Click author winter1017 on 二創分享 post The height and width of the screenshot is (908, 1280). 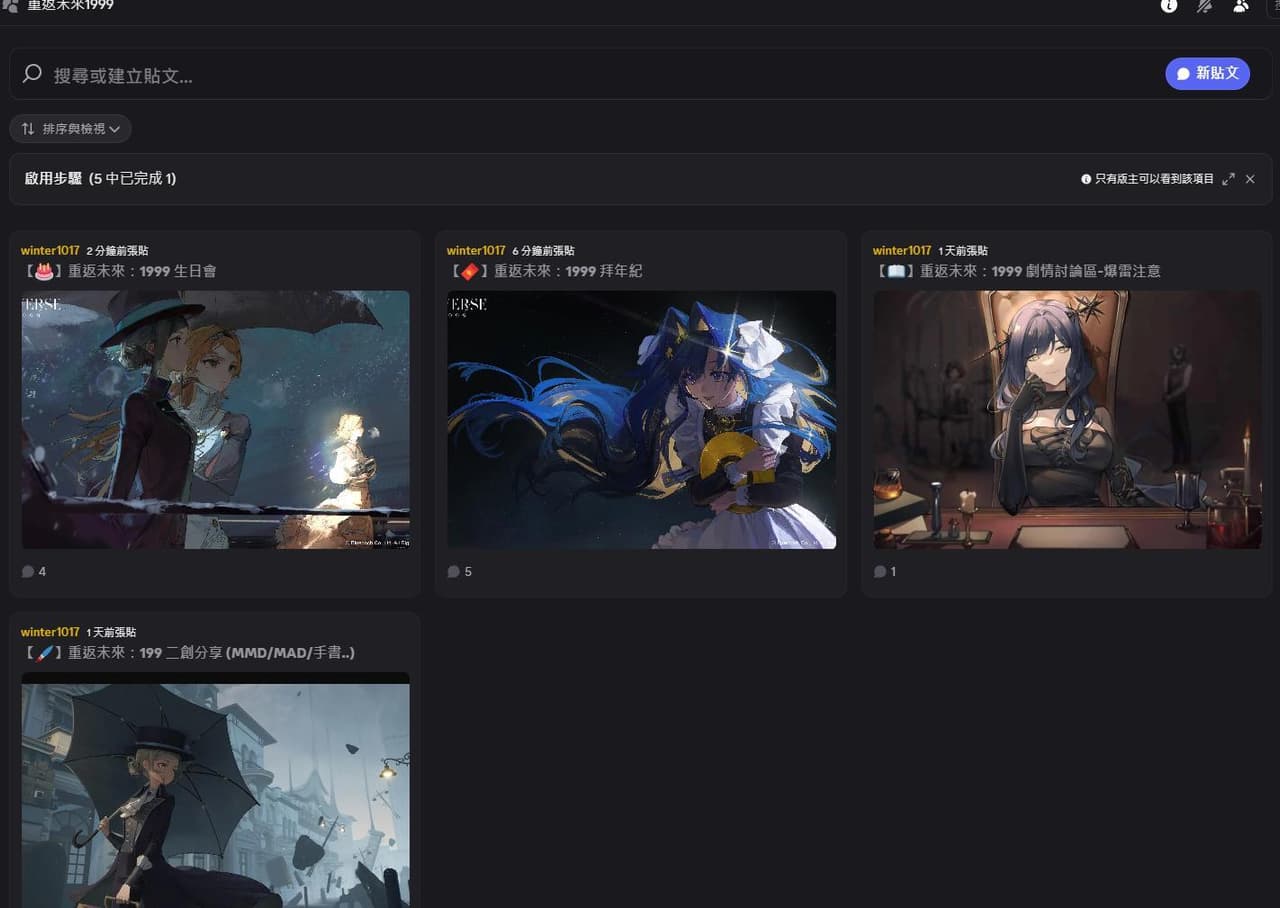click(x=50, y=632)
